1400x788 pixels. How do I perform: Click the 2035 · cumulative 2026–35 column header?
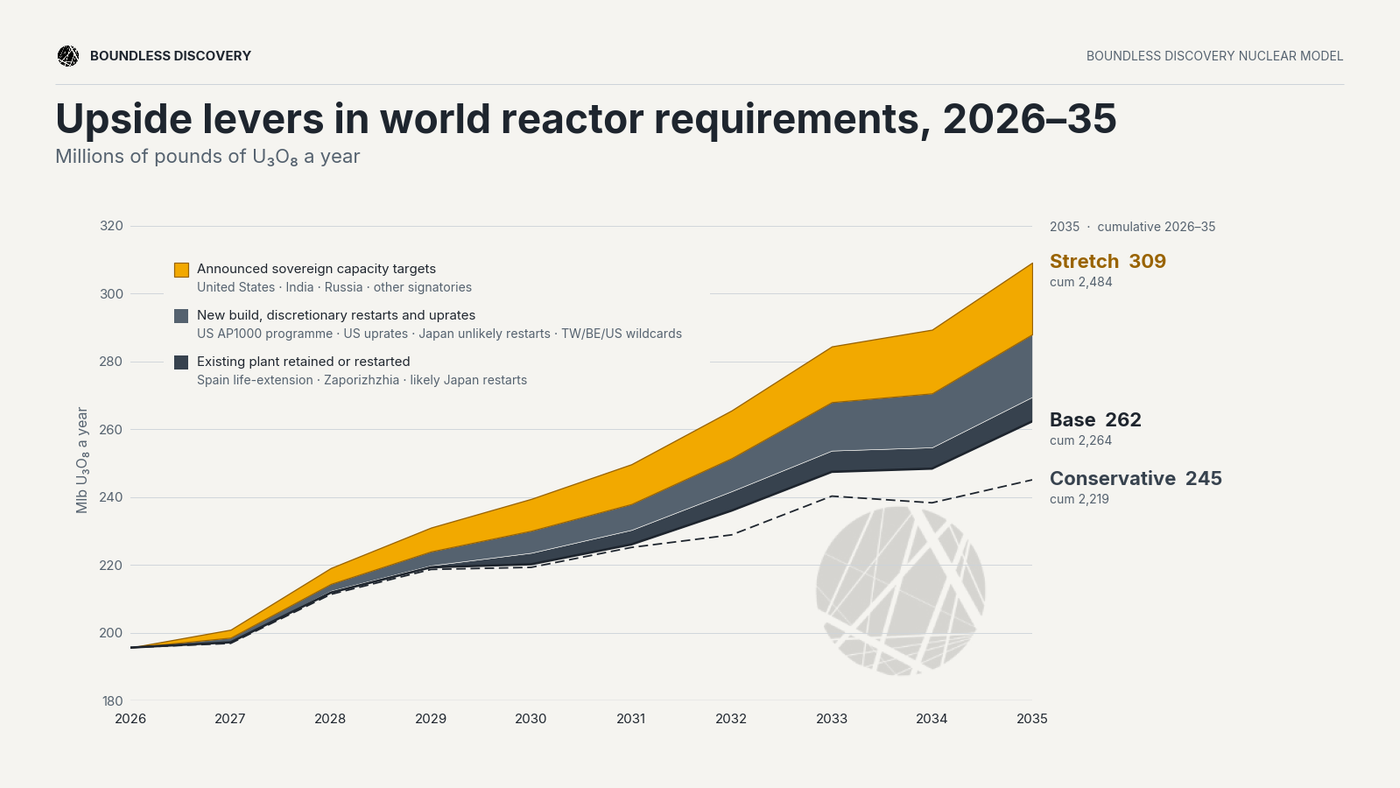(x=1132, y=227)
